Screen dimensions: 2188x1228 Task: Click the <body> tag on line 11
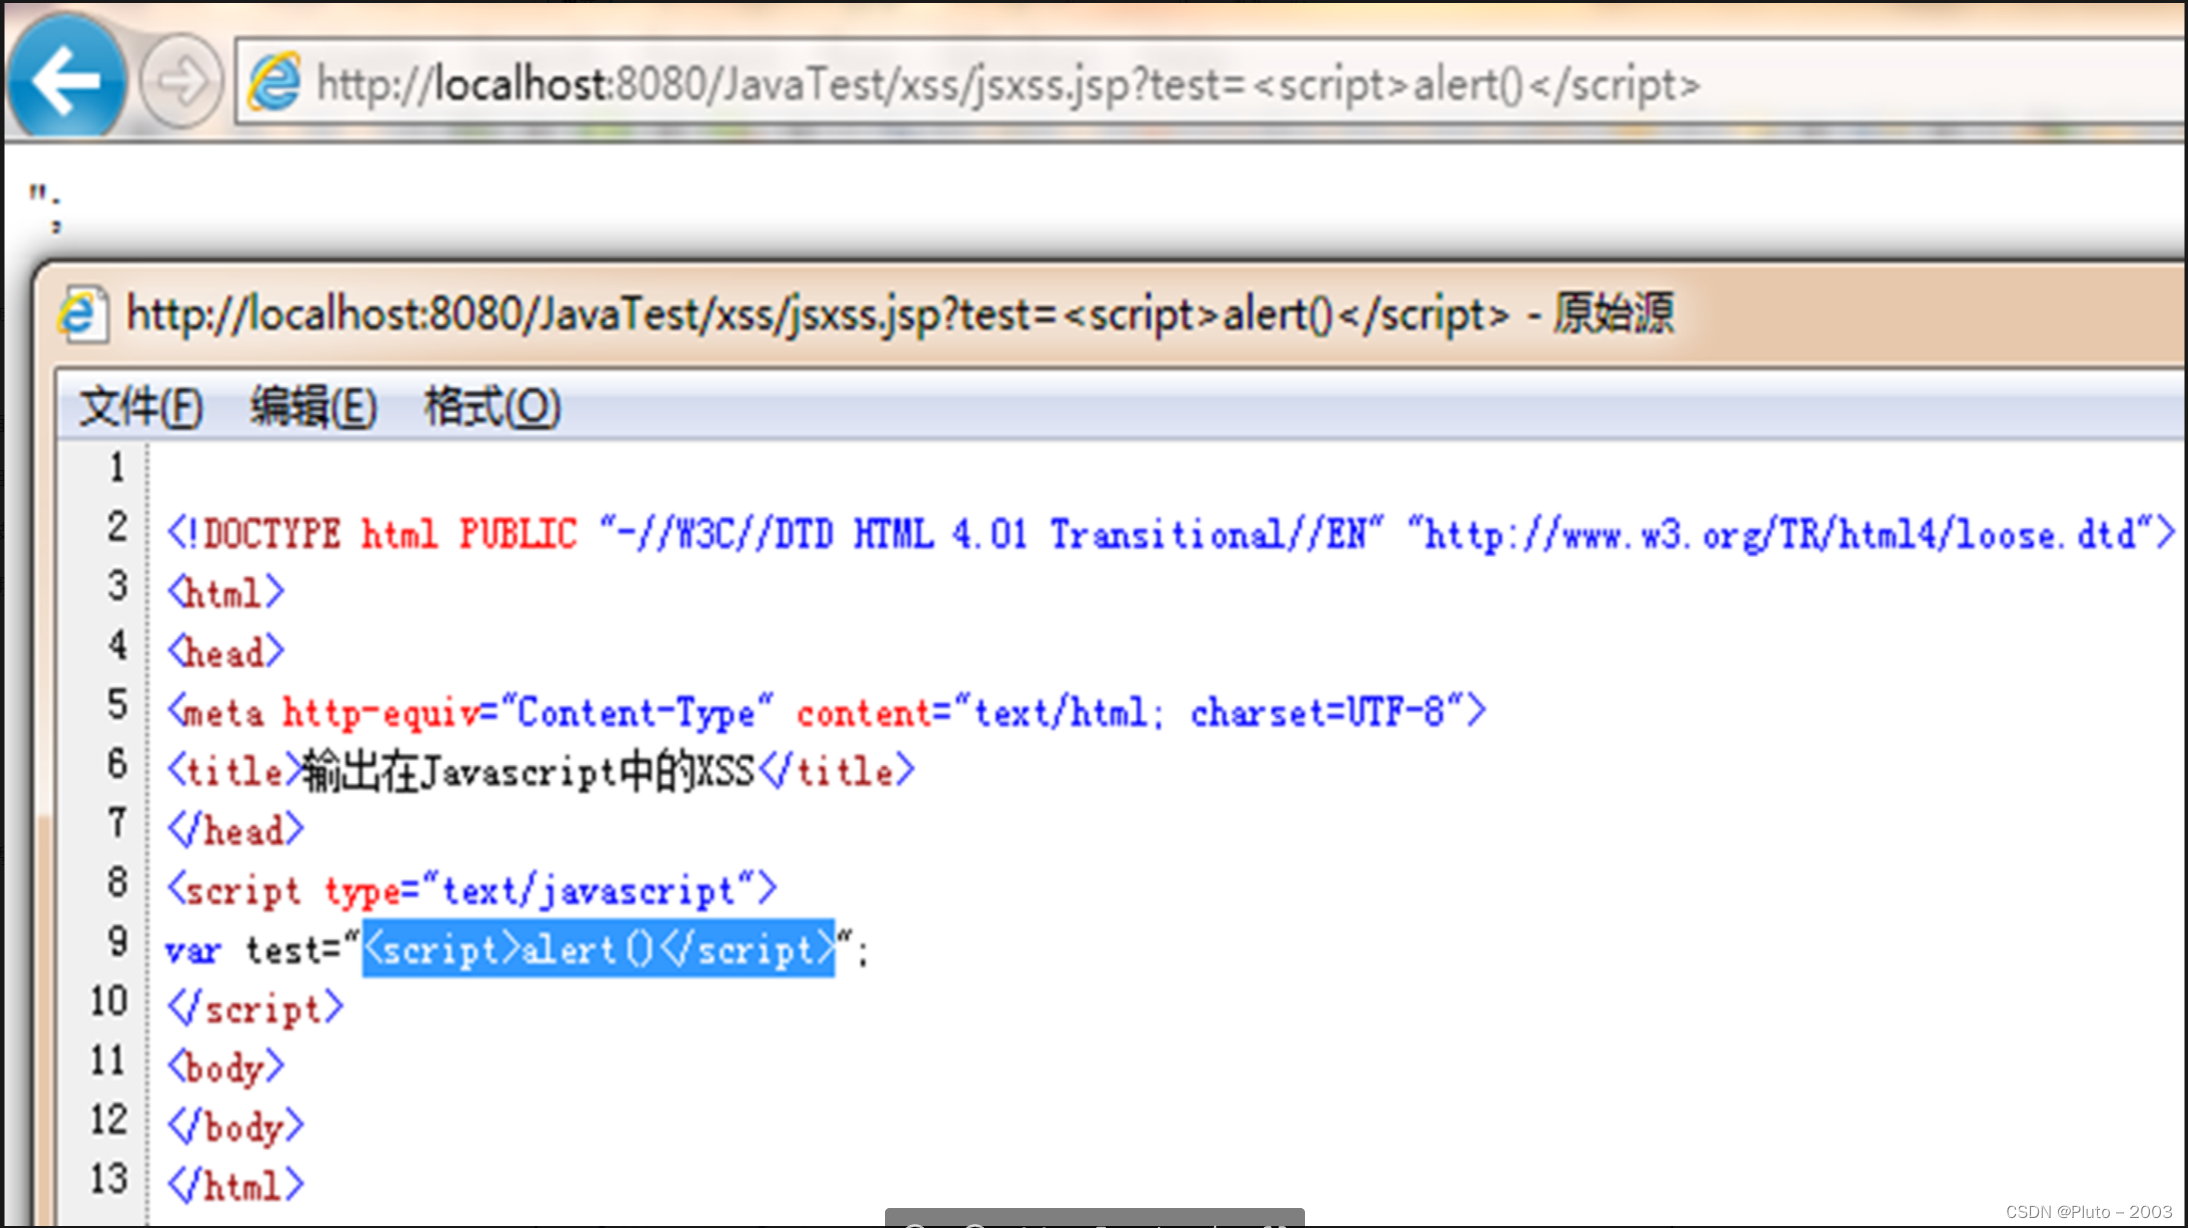pos(226,1068)
